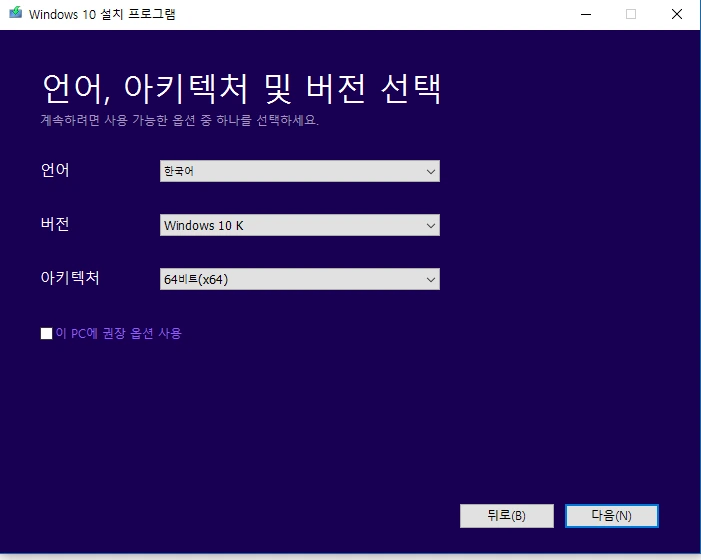The image size is (701, 560).
Task: Open the 언어 (language) dropdown showing 한국어
Action: point(300,171)
